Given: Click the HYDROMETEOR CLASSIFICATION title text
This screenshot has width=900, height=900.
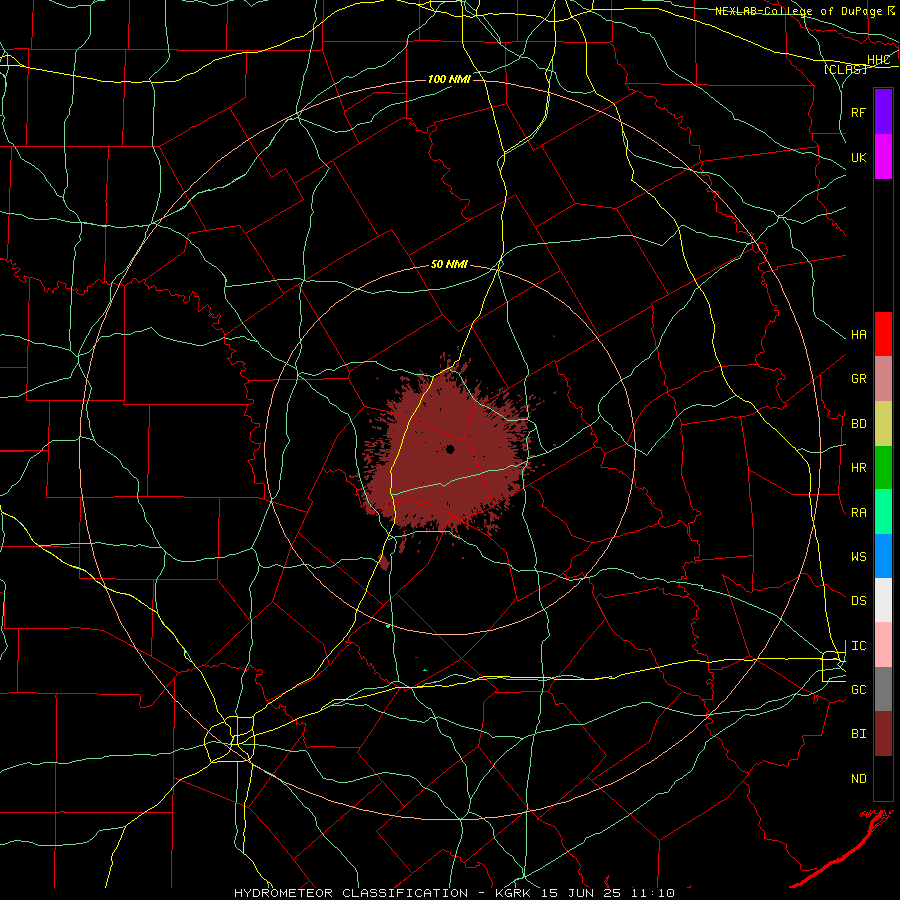Looking at the screenshot, I should tap(351, 893).
